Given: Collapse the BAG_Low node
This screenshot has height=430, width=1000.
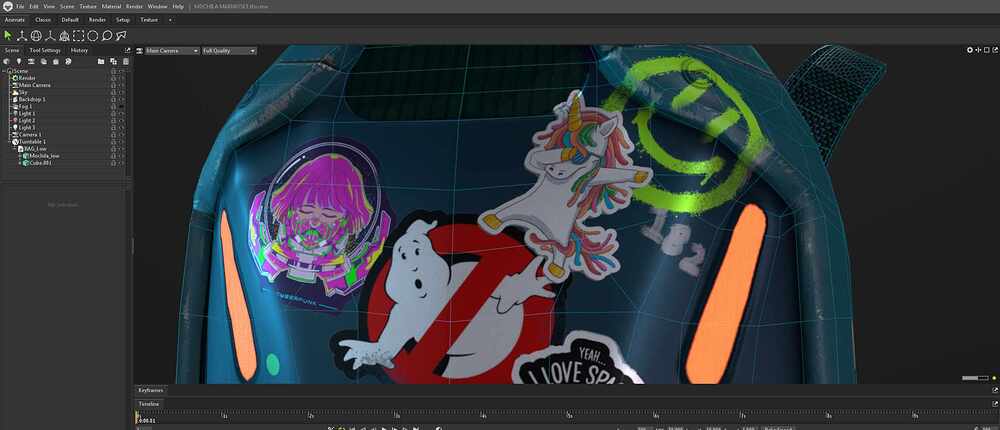Looking at the screenshot, I should click(15, 149).
